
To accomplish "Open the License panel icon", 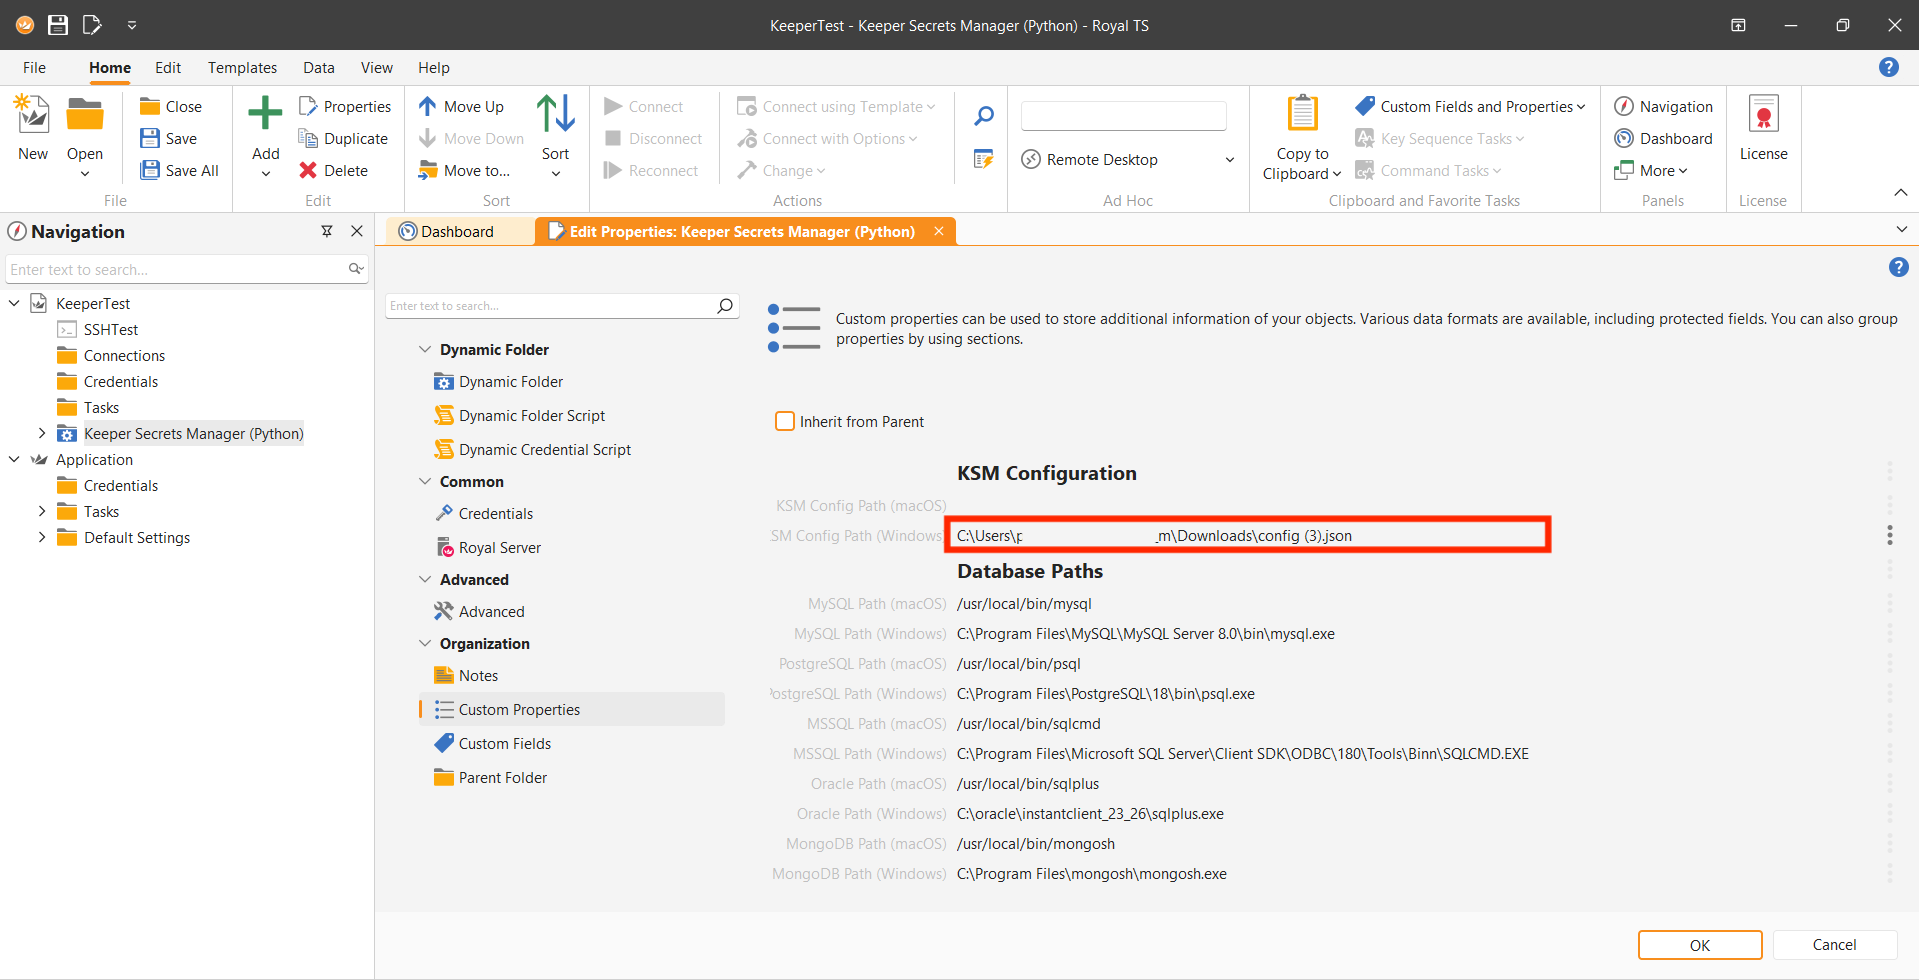I will [1763, 116].
